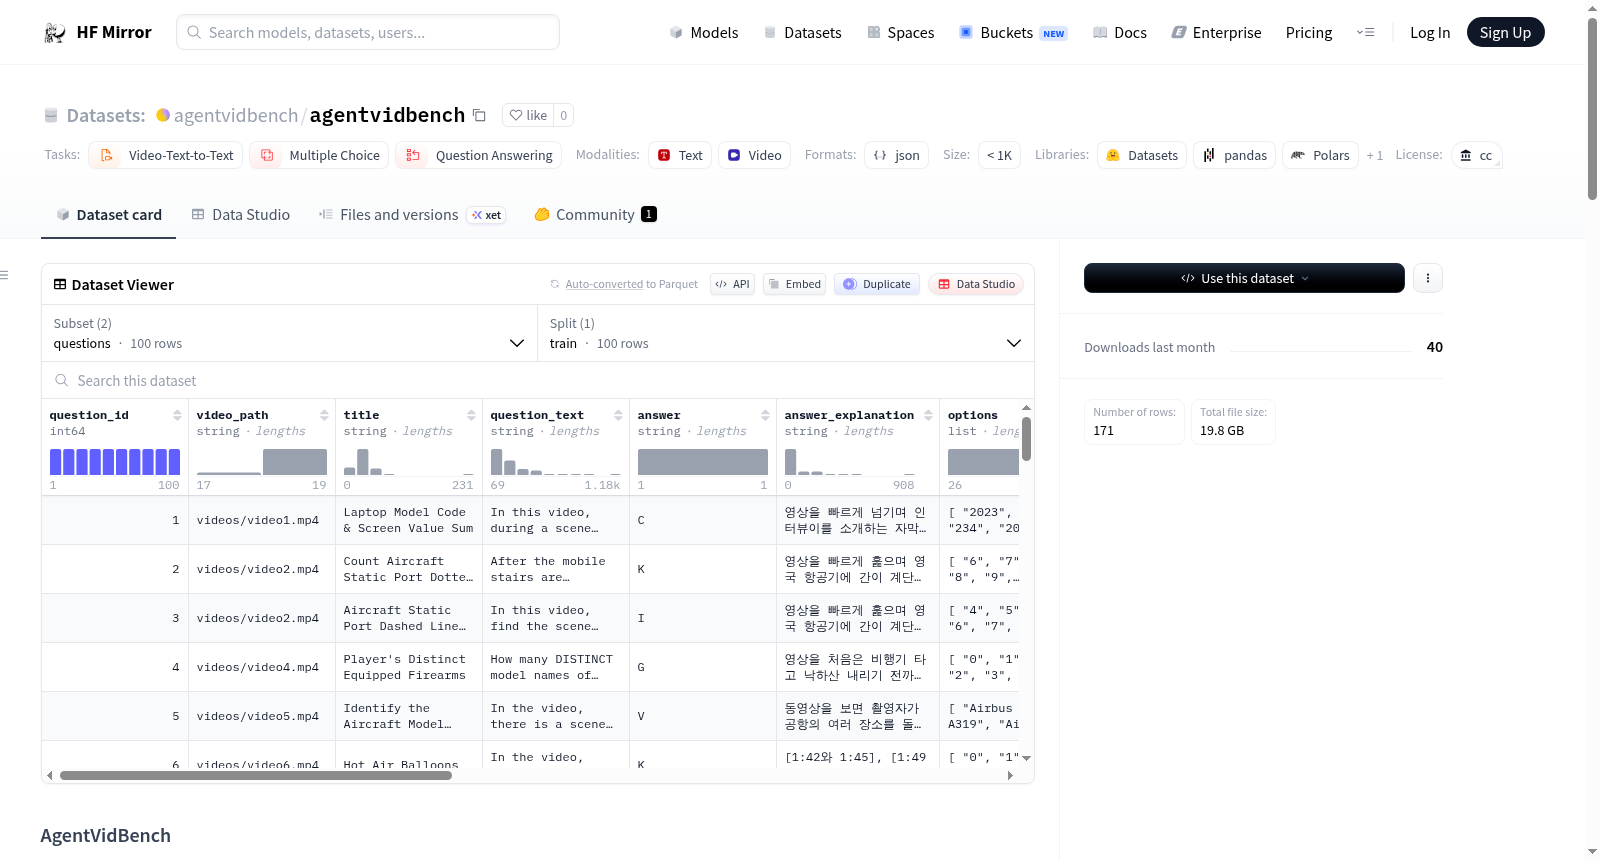Click the json format tag
Screen dimensions: 1600x861
point(897,155)
